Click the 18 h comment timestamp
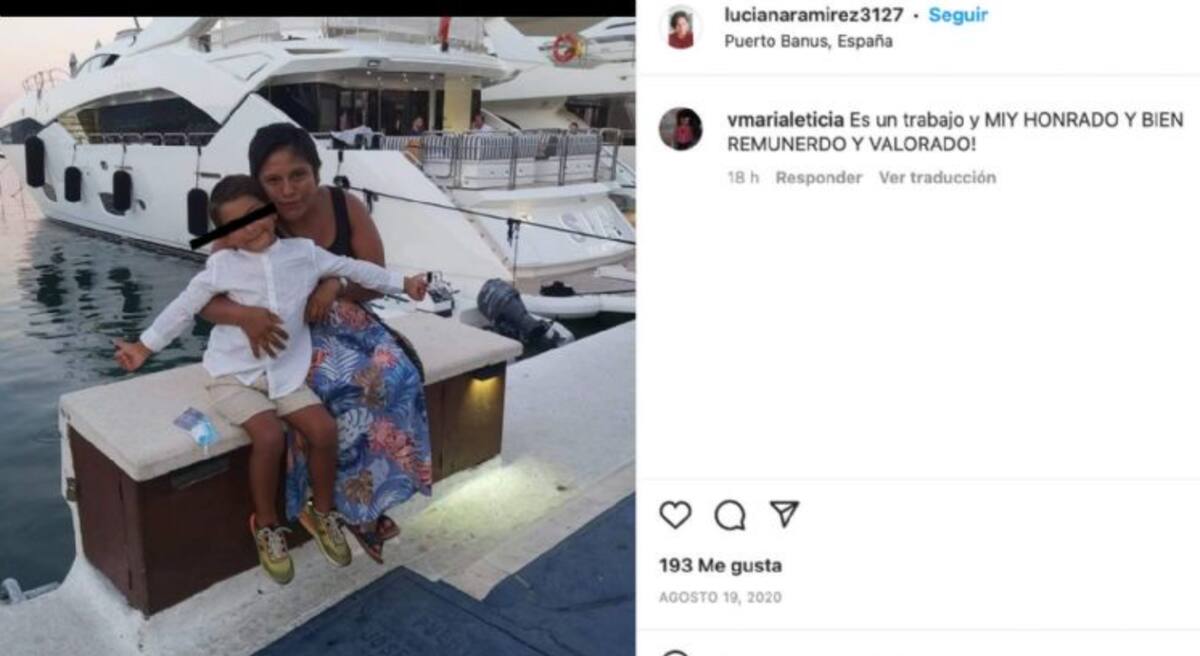Viewport: 1200px width, 656px height. pyautogui.click(x=743, y=178)
